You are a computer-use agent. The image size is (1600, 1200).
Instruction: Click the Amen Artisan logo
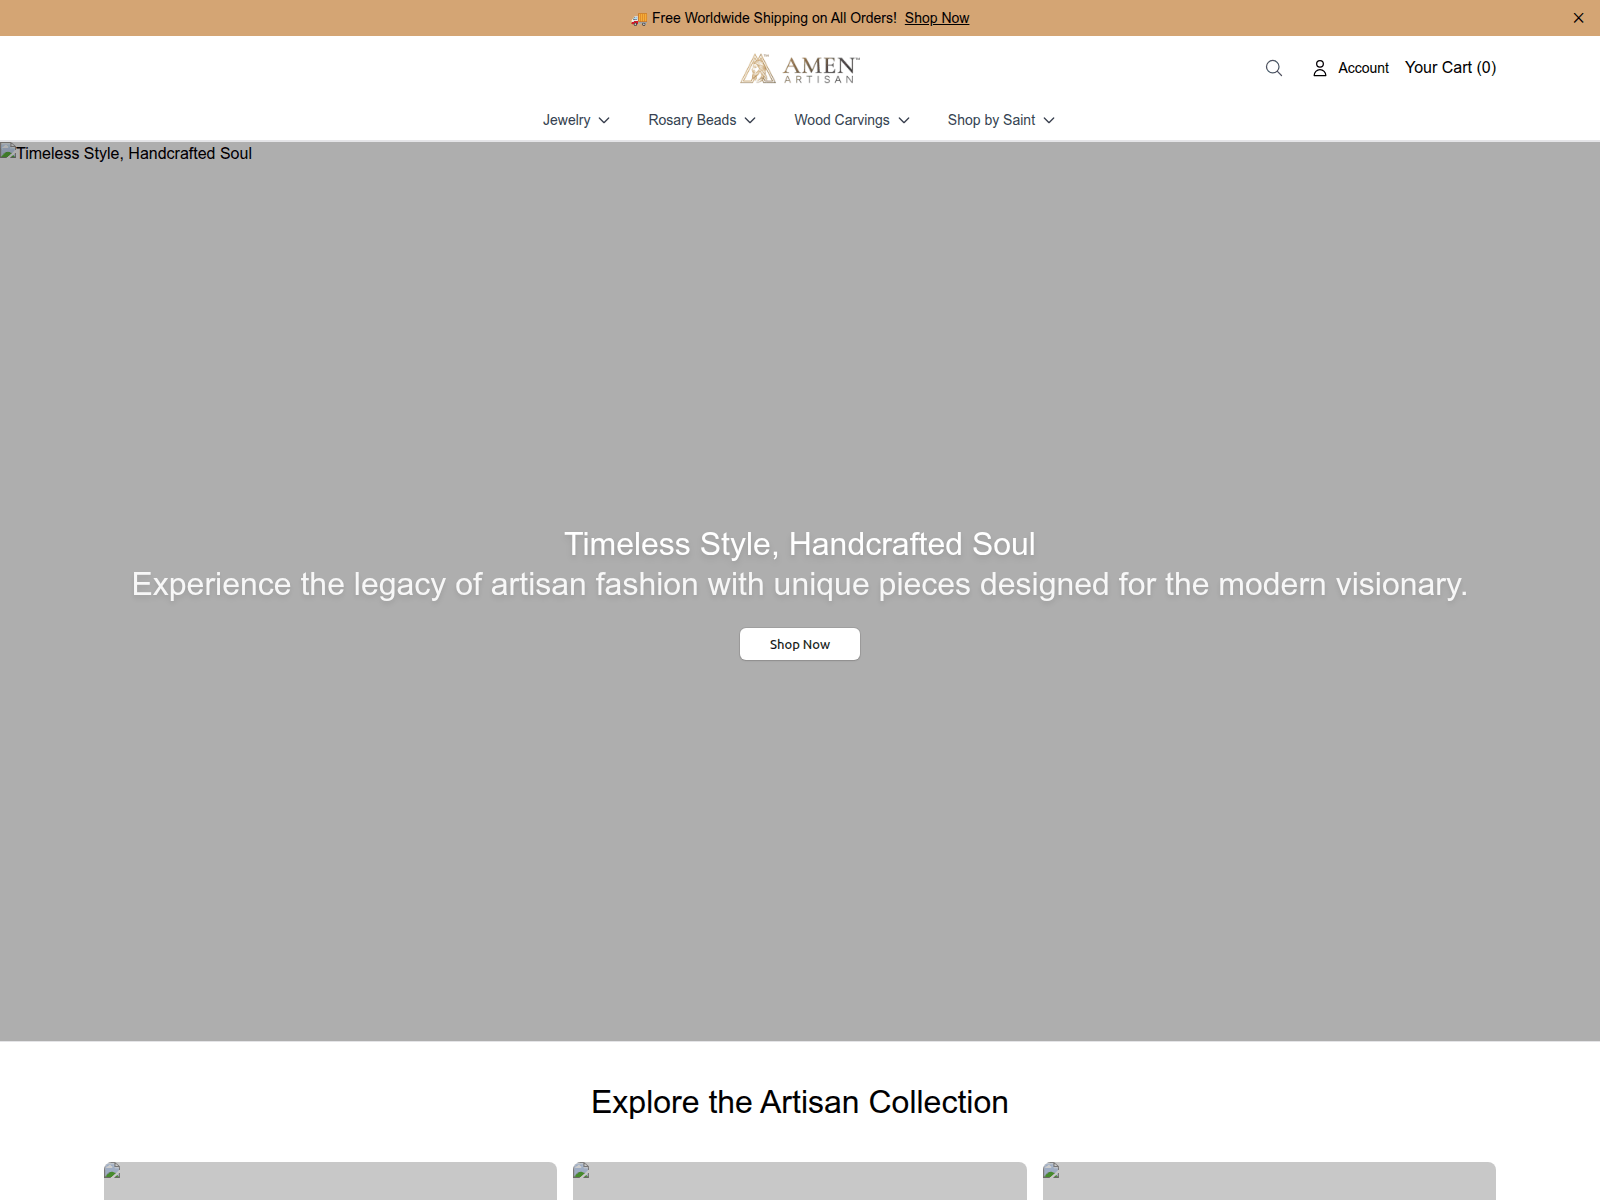point(800,69)
